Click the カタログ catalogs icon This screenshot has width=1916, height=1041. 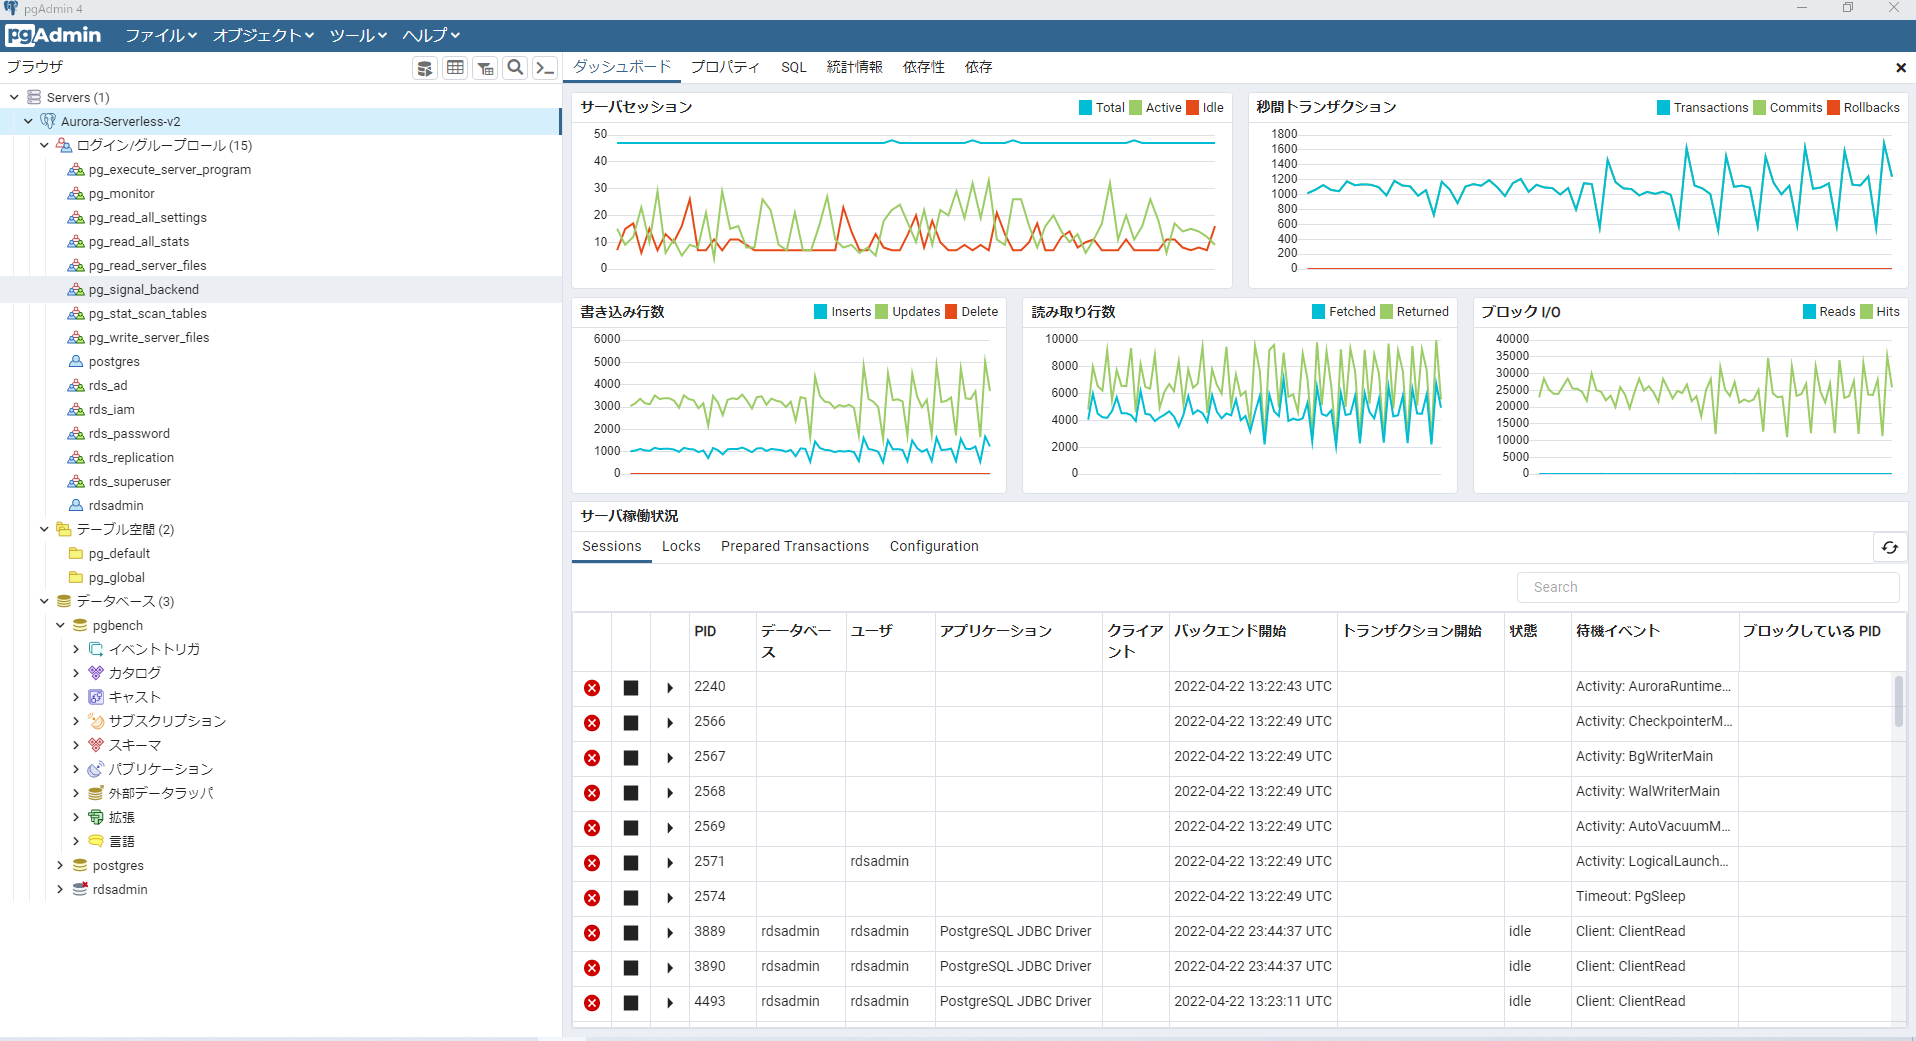coord(96,674)
